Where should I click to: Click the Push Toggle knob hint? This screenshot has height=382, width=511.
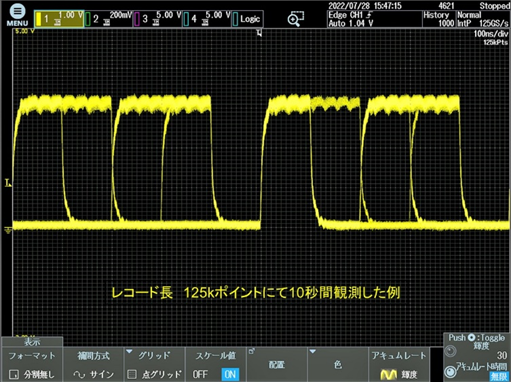click(x=477, y=338)
